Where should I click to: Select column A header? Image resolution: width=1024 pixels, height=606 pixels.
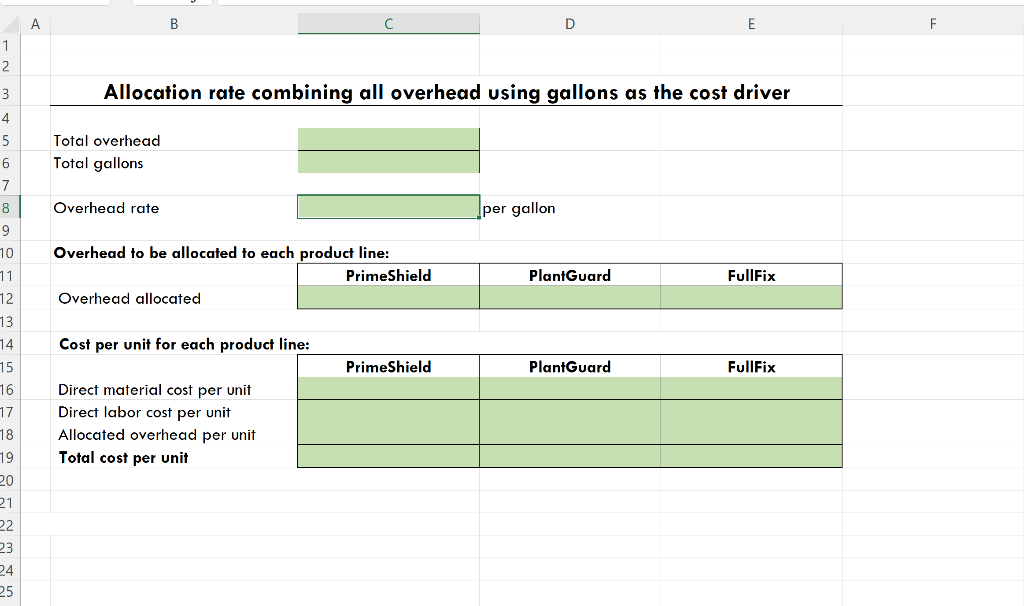click(35, 24)
